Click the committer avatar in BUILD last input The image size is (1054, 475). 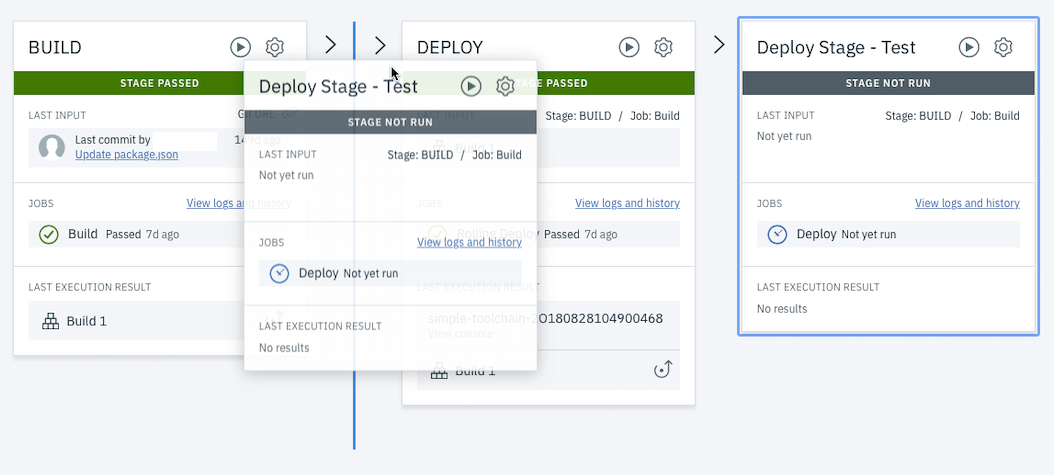[52, 147]
